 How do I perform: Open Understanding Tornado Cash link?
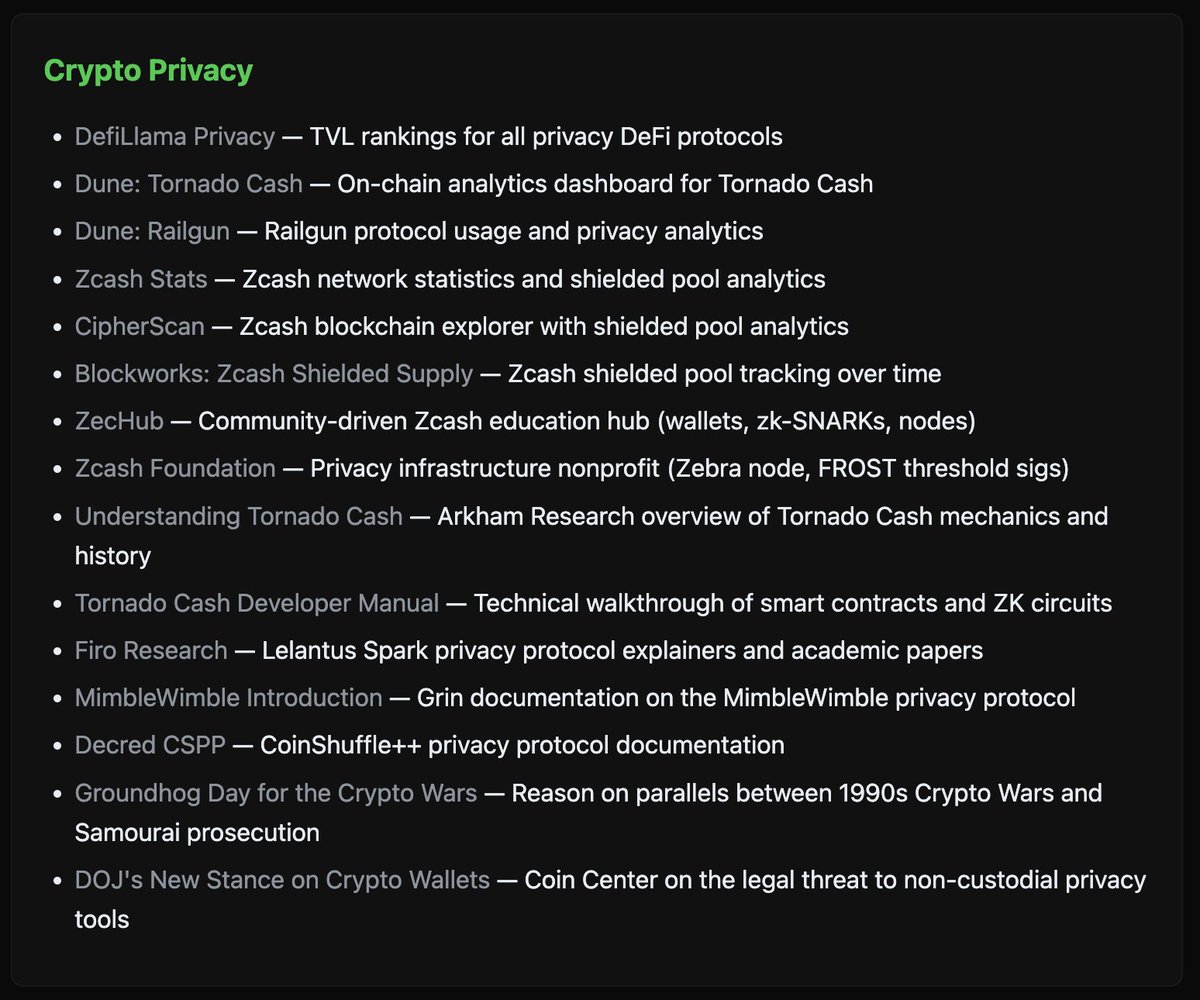click(239, 516)
